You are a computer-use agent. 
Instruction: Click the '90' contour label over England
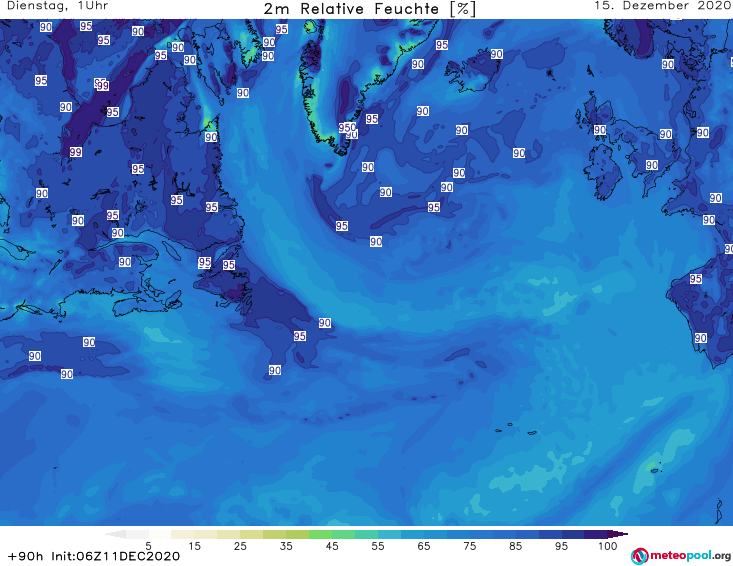(652, 165)
